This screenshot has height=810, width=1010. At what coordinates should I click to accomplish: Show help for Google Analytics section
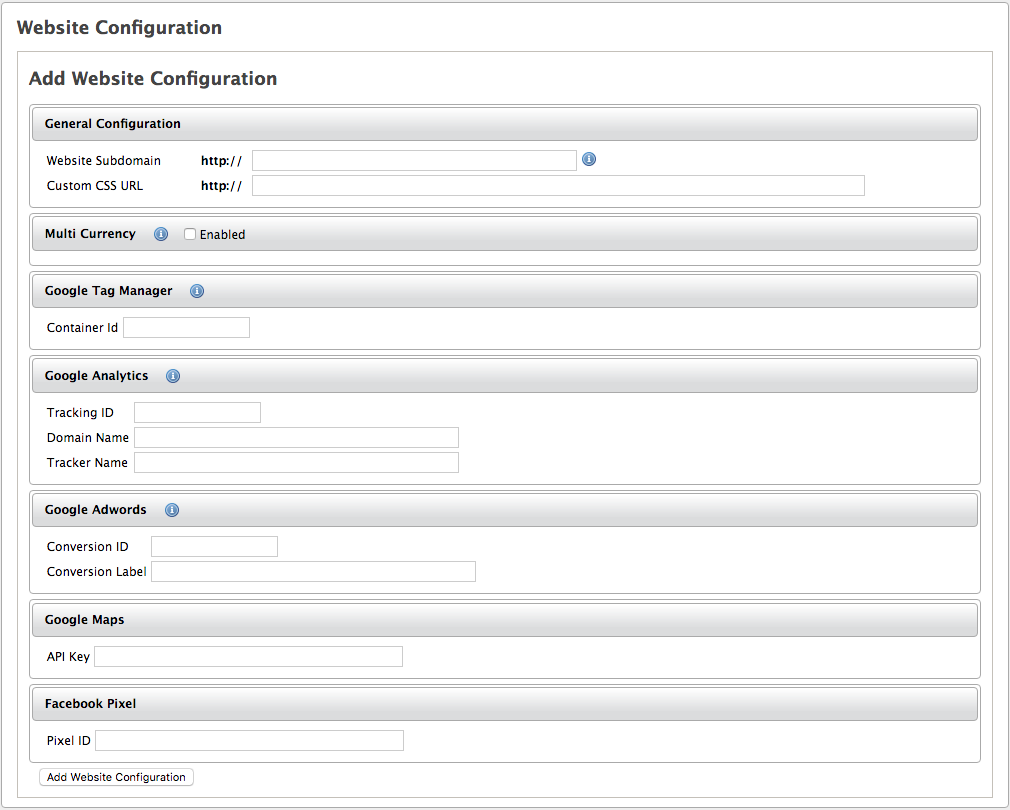click(x=173, y=376)
